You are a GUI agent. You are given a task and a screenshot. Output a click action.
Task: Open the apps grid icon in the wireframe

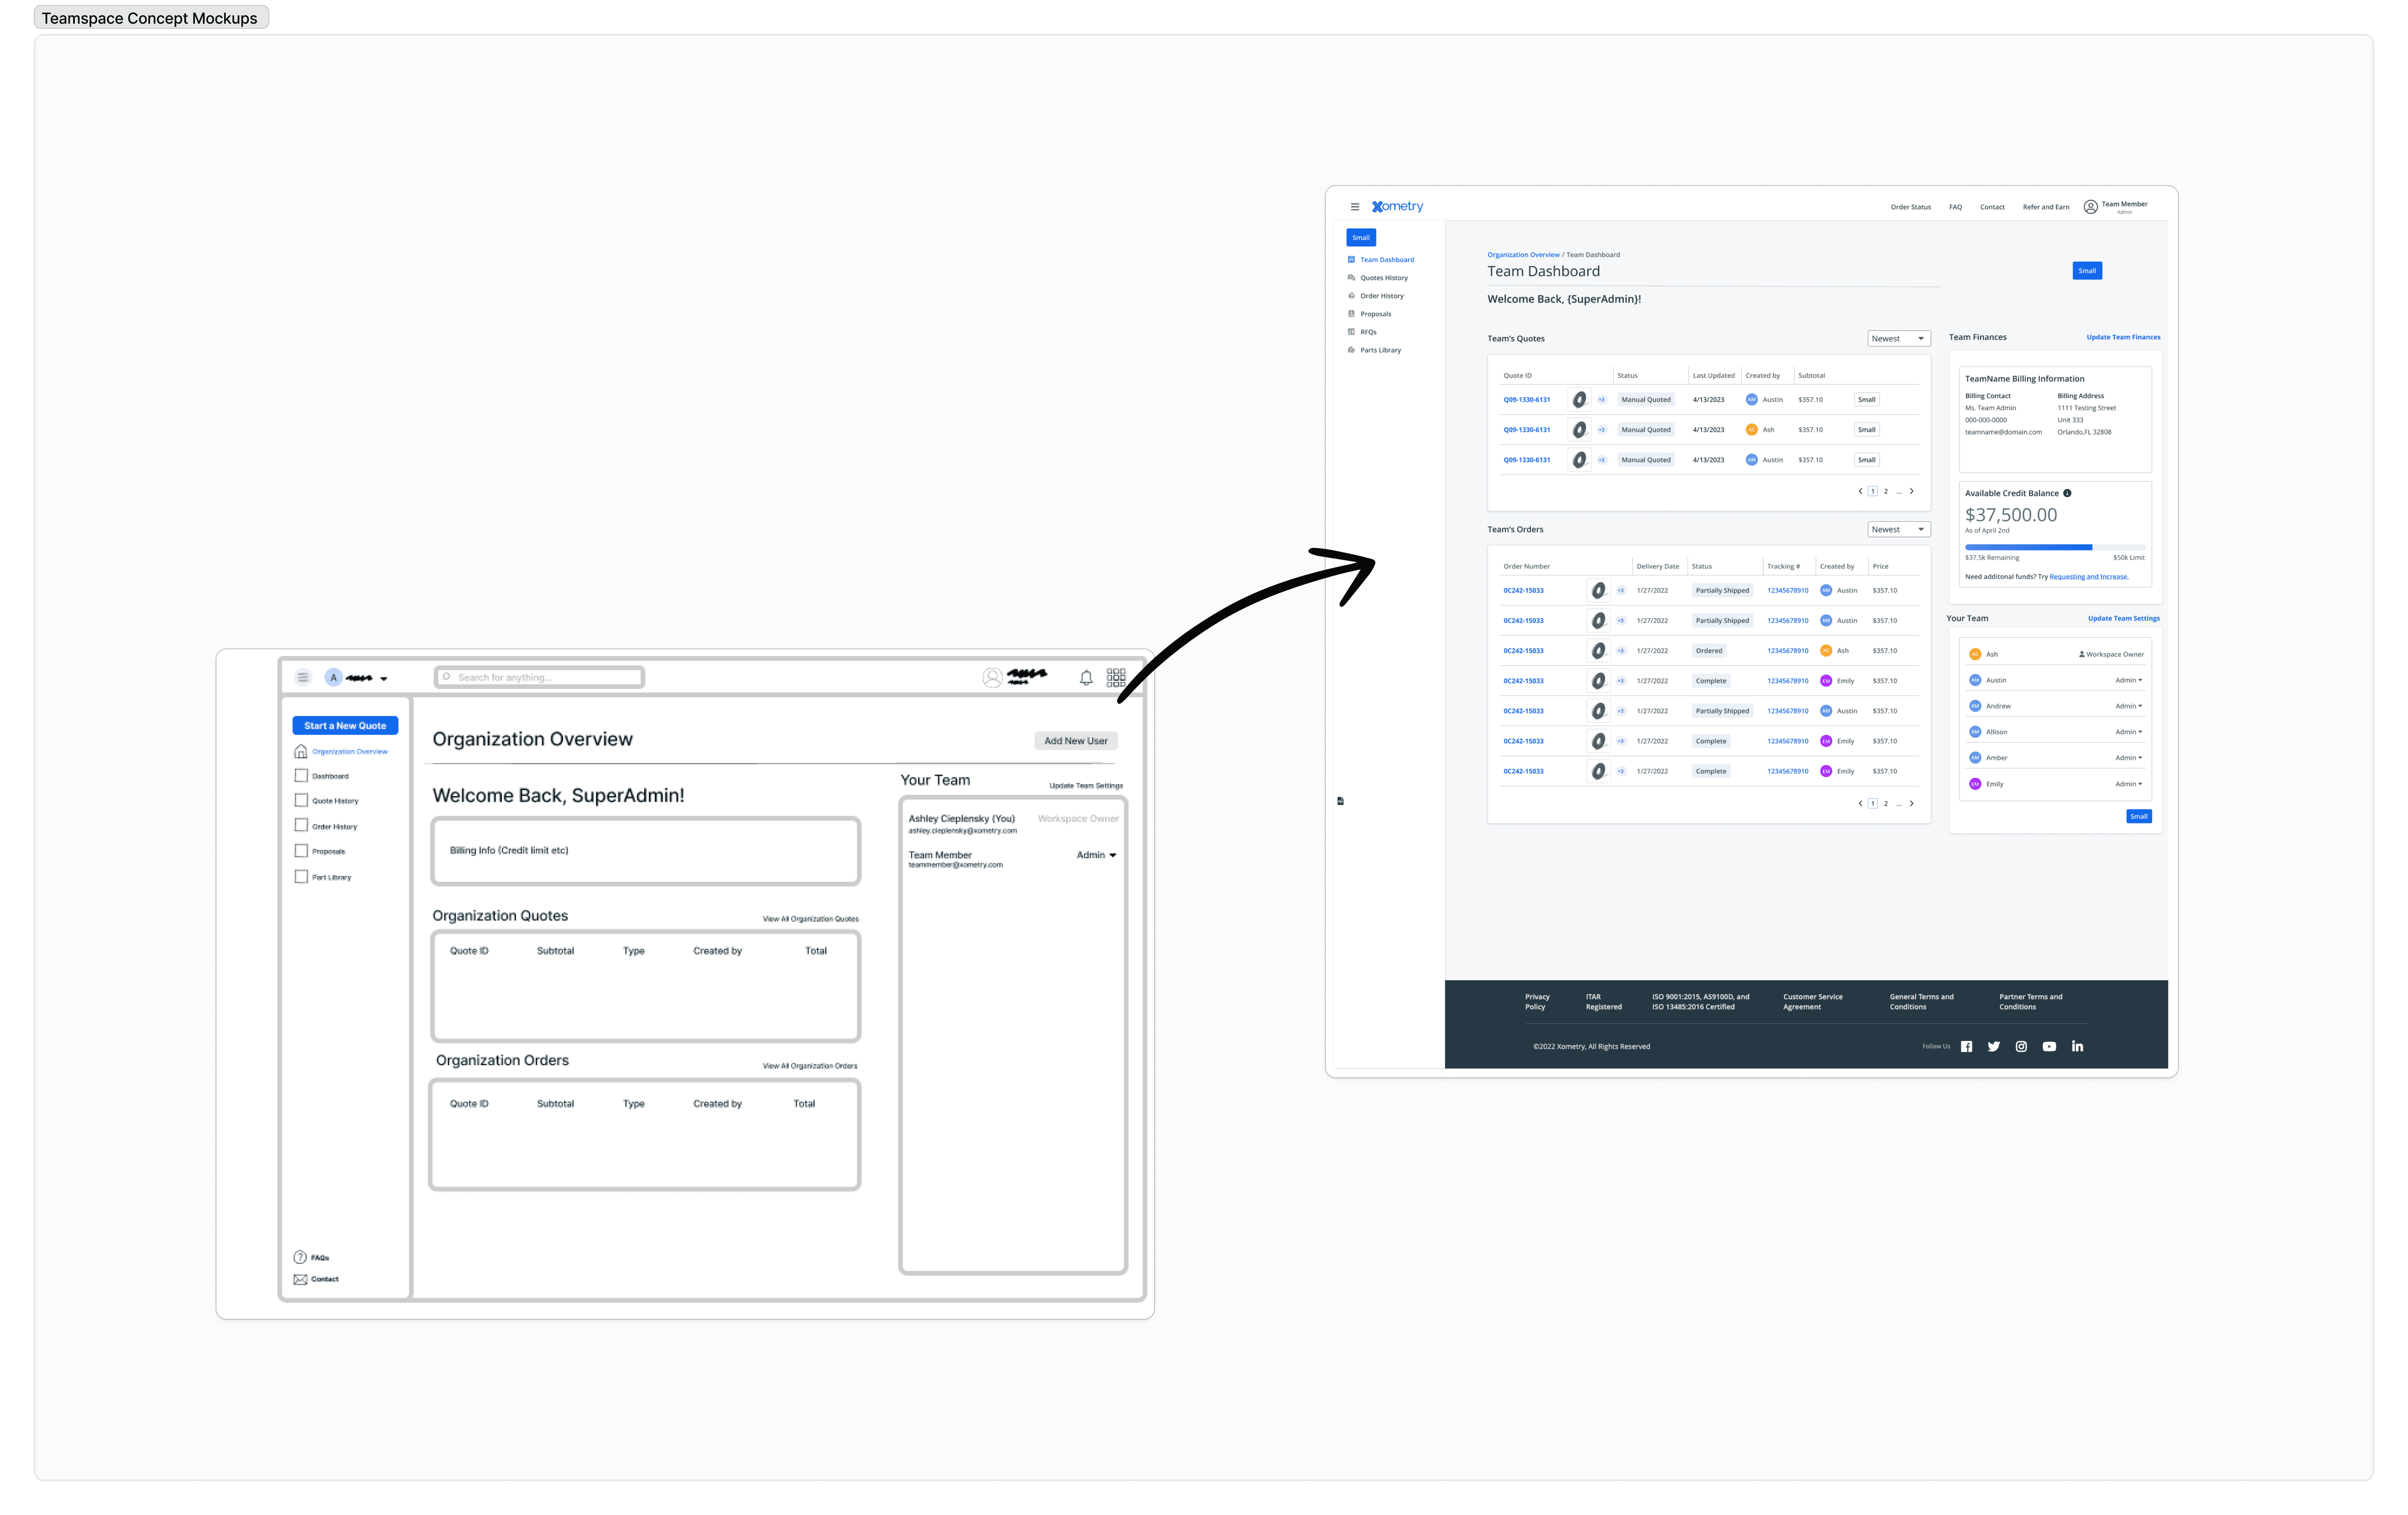pyautogui.click(x=1116, y=678)
